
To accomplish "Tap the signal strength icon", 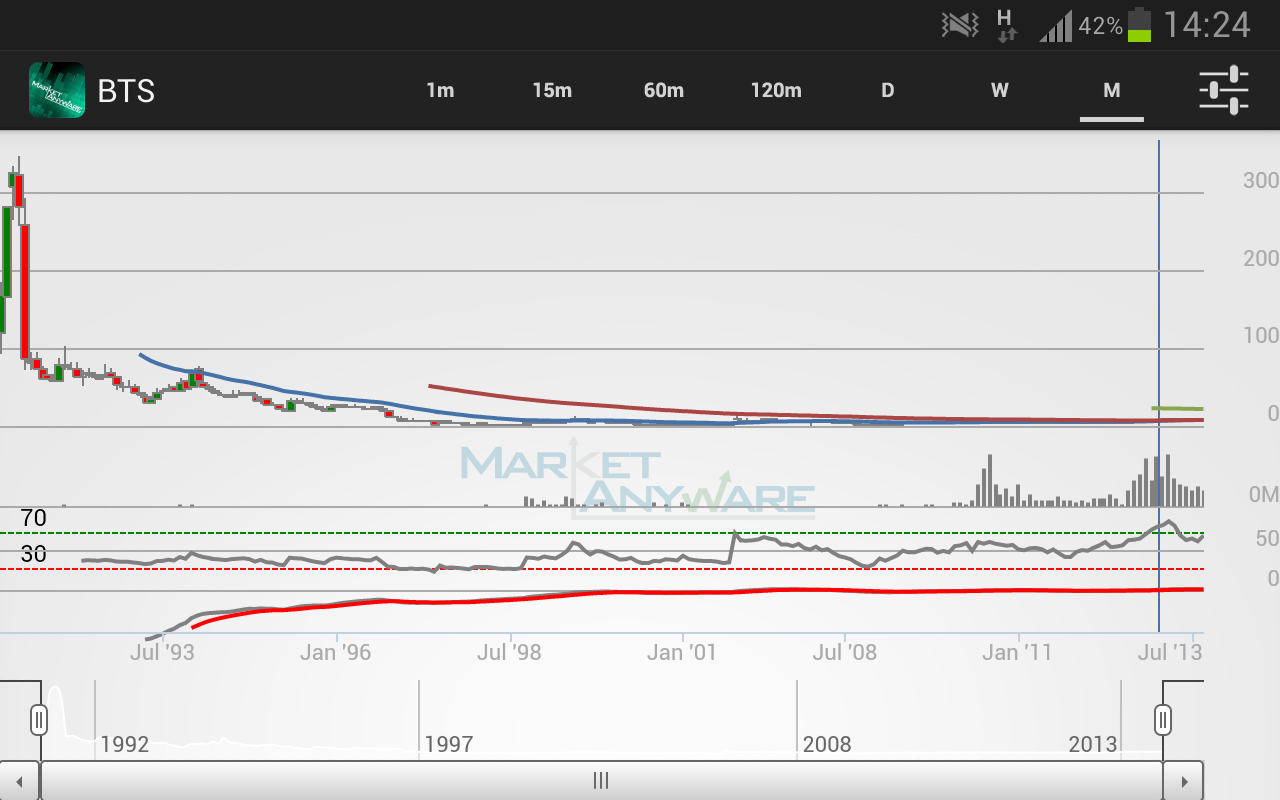I will point(1055,25).
